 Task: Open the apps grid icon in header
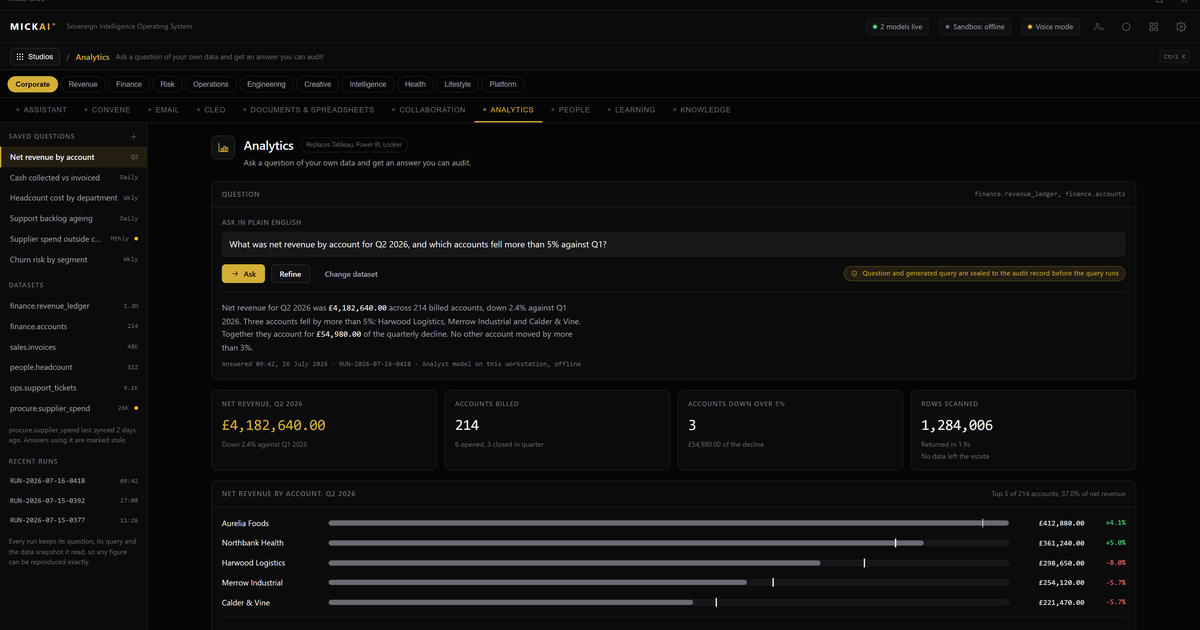1154,27
